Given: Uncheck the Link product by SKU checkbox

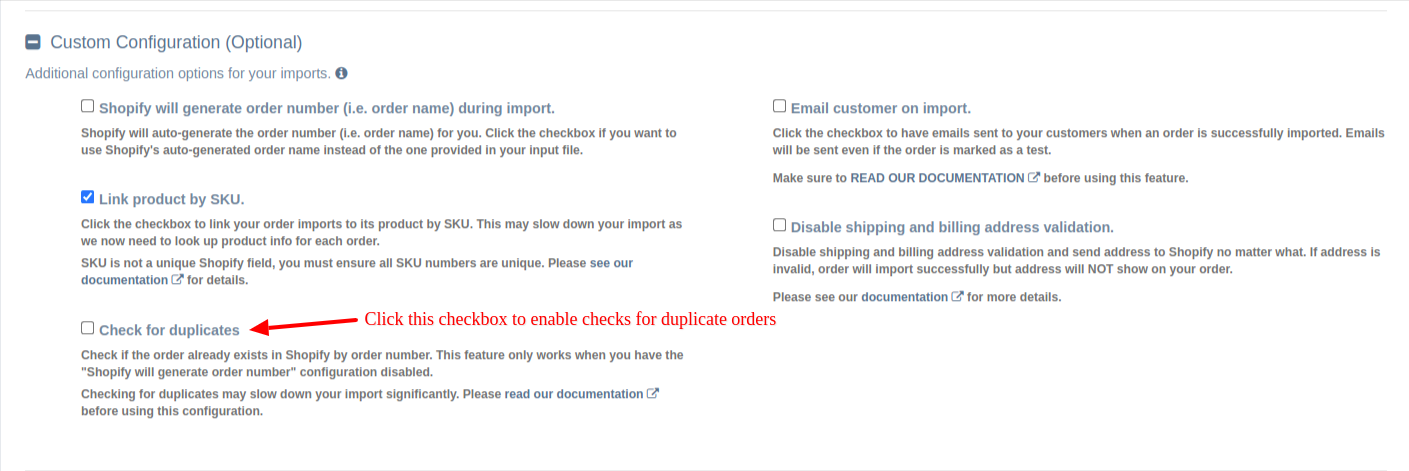Looking at the screenshot, I should (x=88, y=197).
